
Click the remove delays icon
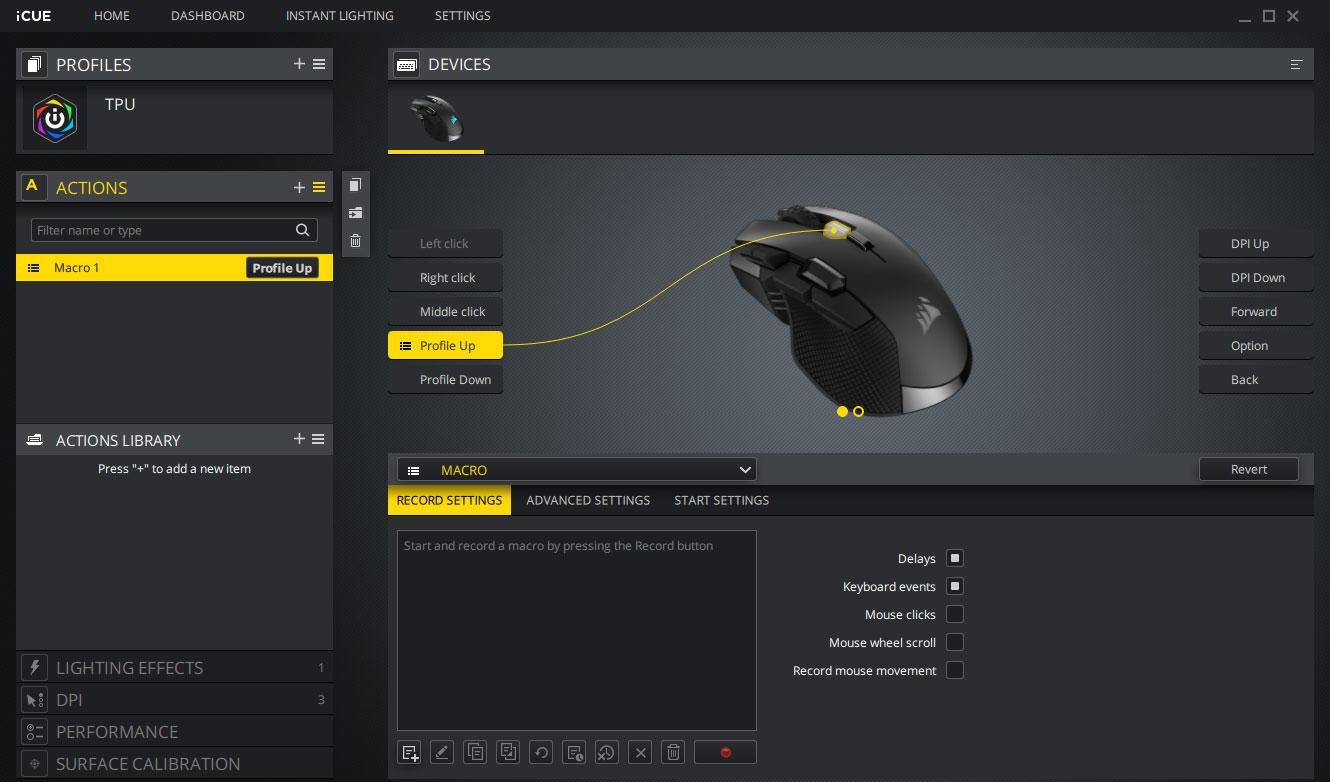pos(607,752)
